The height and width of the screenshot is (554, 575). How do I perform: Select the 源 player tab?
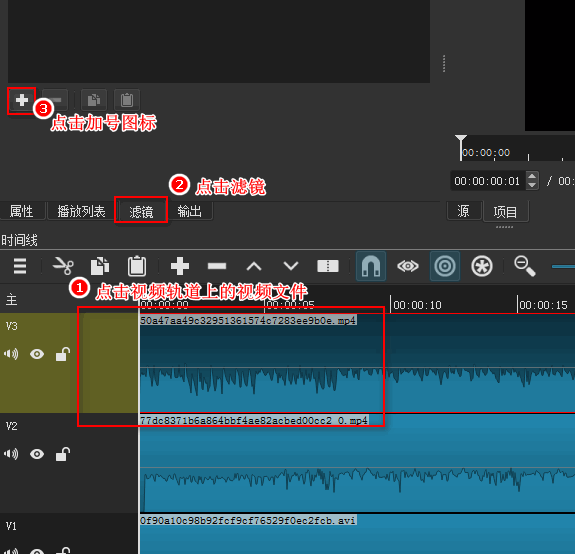[x=464, y=211]
